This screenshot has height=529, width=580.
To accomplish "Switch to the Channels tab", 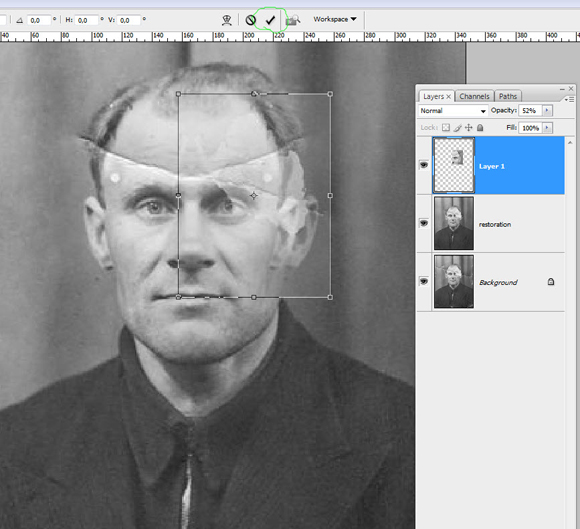I will pos(474,97).
